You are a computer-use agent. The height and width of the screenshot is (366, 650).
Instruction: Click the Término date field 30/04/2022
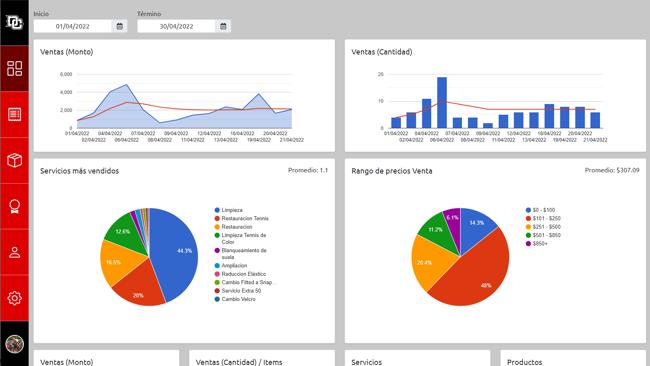click(x=177, y=26)
